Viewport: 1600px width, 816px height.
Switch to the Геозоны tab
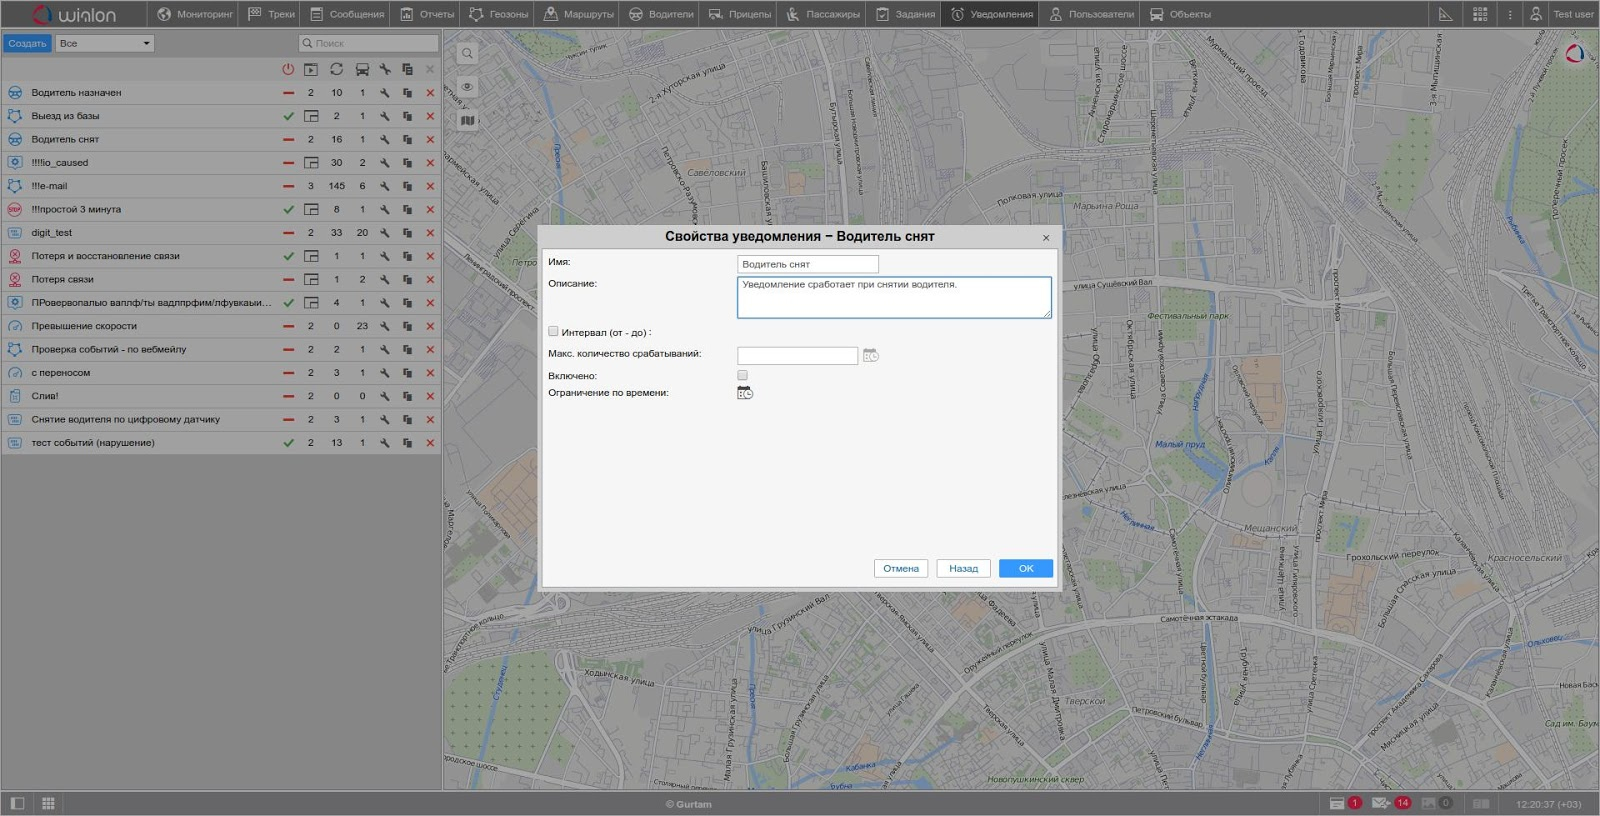(x=499, y=14)
